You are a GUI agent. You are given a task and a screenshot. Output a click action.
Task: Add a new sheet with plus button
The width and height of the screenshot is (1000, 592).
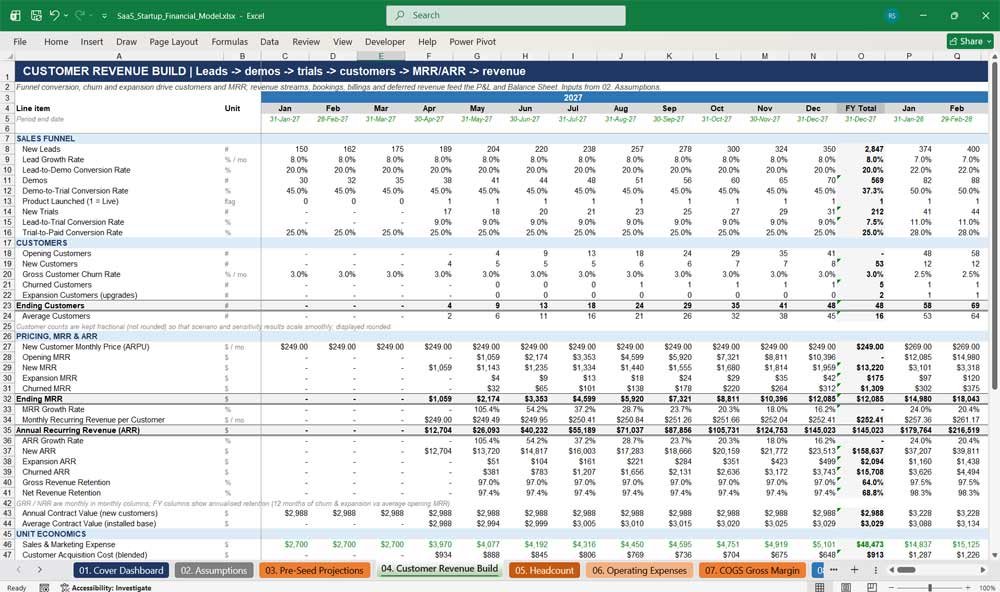point(855,570)
